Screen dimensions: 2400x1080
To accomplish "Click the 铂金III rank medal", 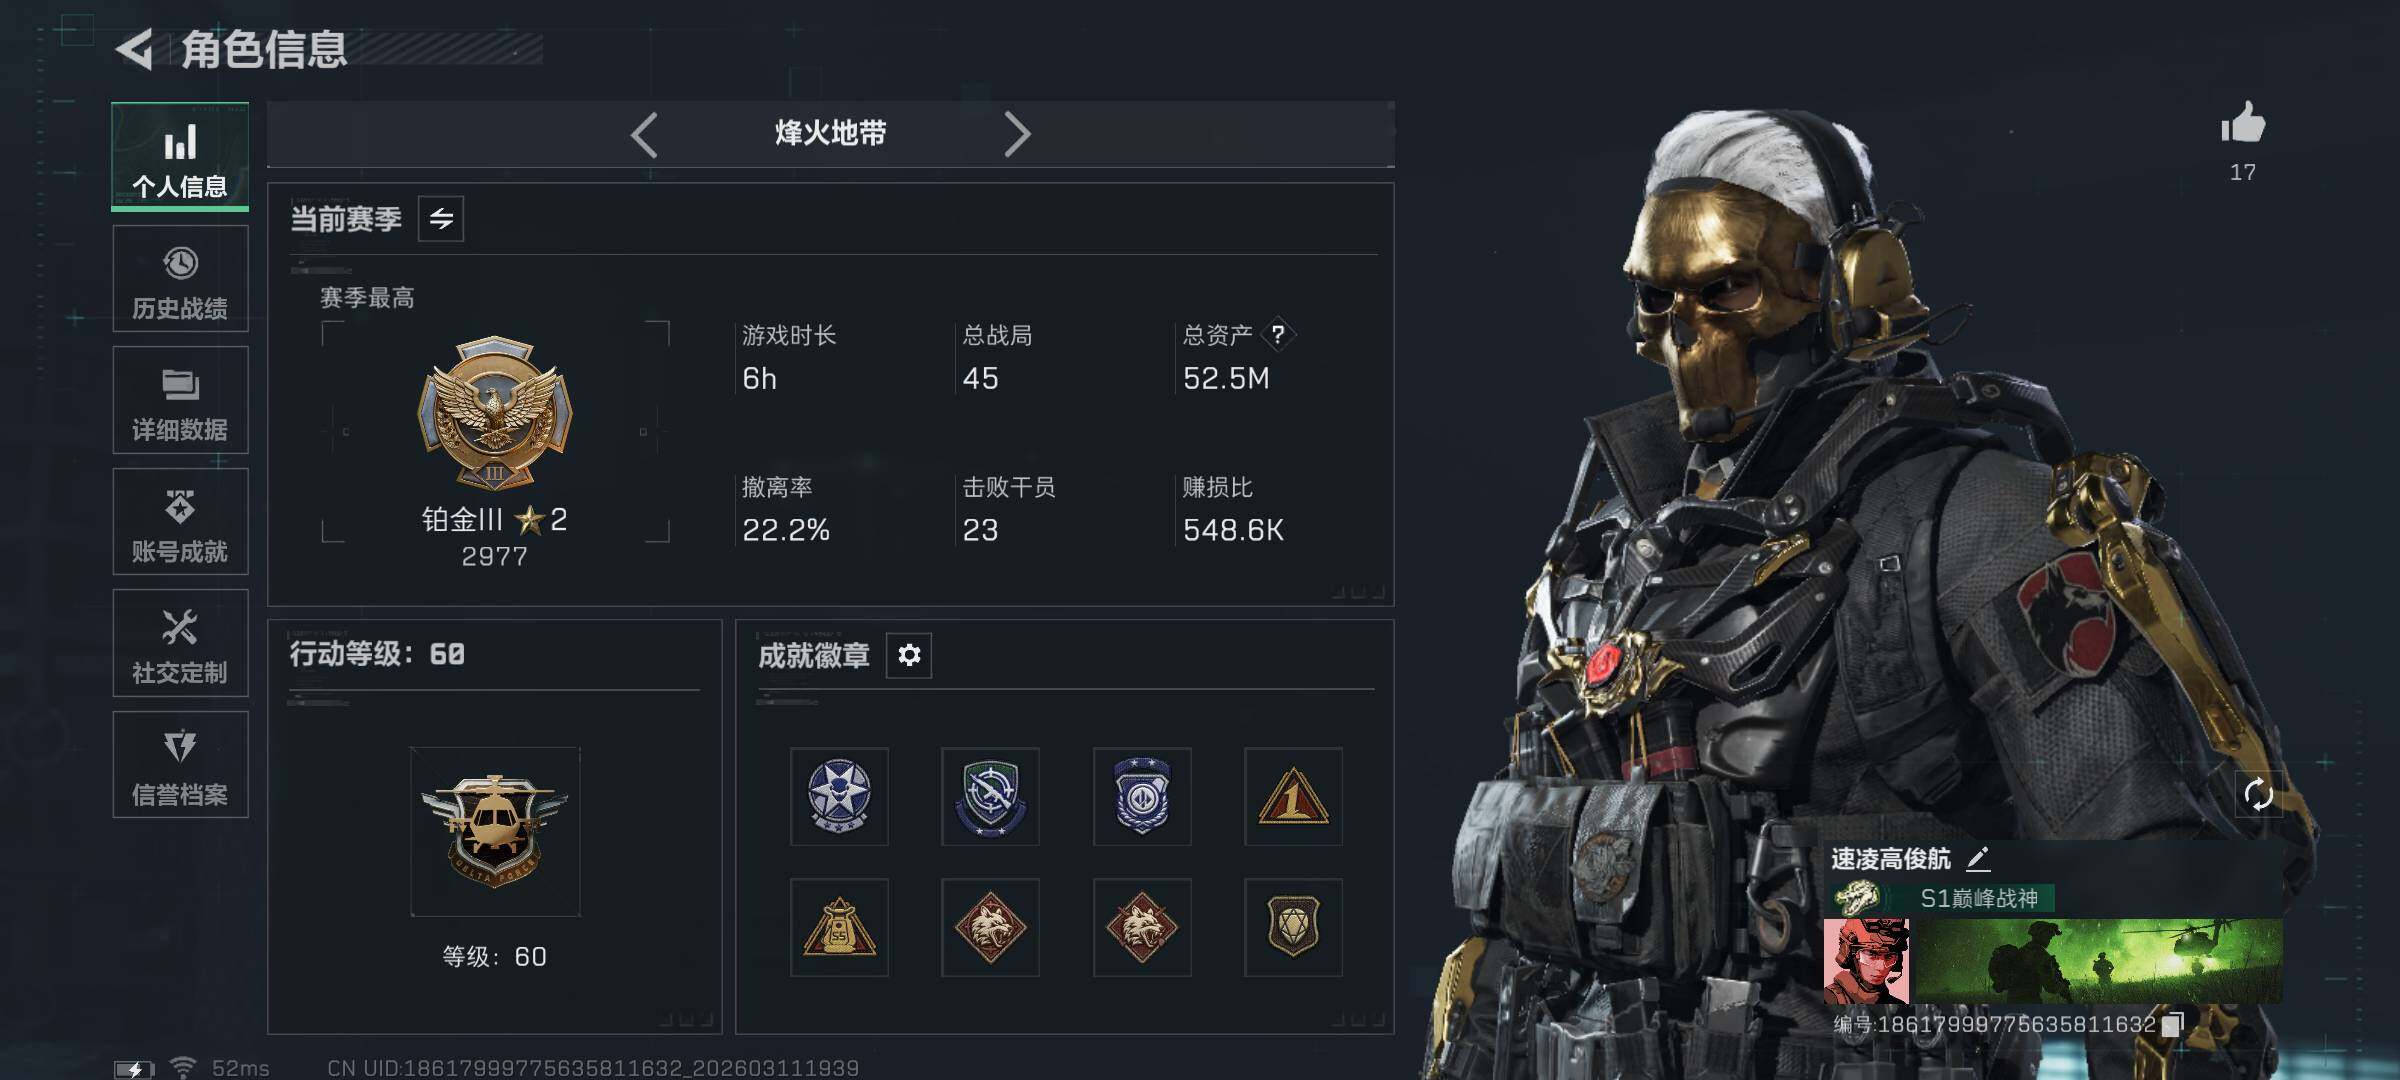I will [x=495, y=412].
